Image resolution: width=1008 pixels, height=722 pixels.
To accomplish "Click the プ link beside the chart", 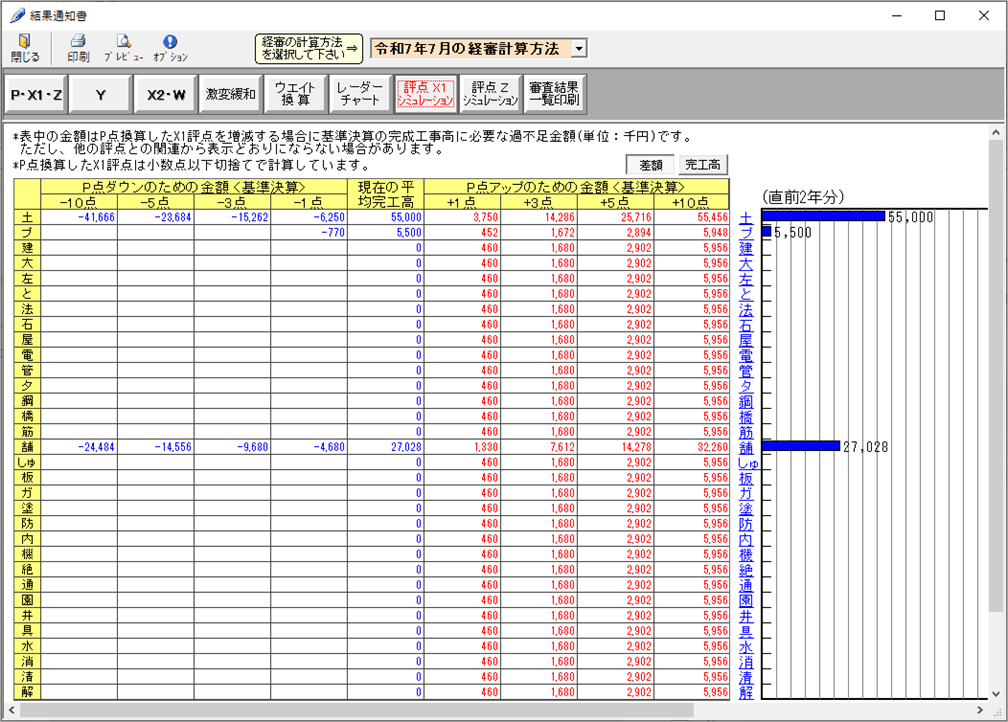I will pos(746,233).
